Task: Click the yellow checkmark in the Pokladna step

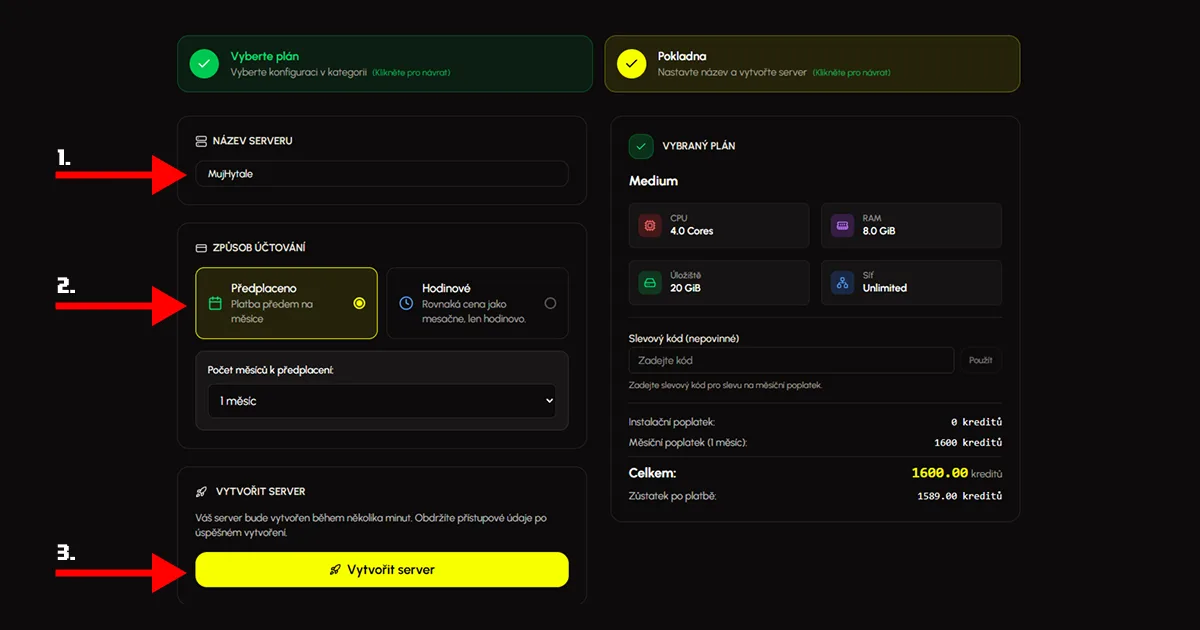Action: [x=631, y=63]
